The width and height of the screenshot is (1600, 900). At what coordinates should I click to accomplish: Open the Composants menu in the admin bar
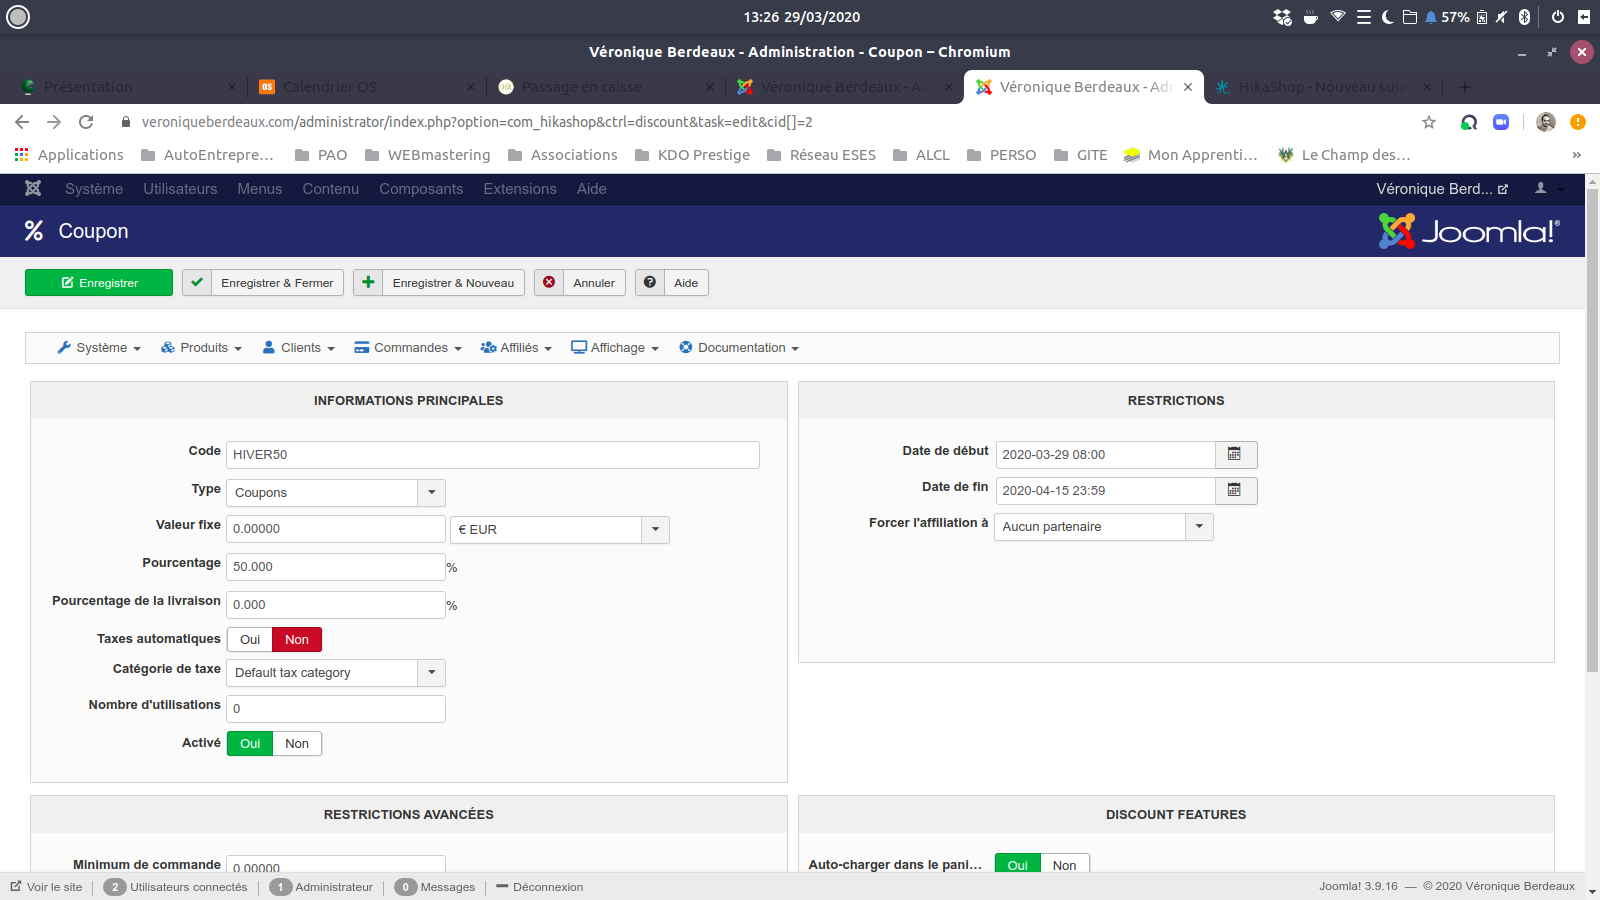[x=421, y=188]
